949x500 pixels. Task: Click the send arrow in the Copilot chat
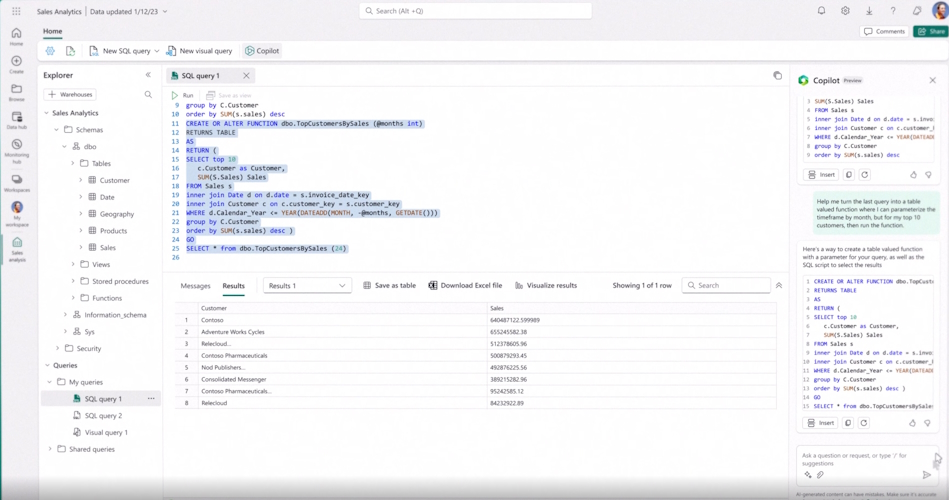tap(927, 475)
